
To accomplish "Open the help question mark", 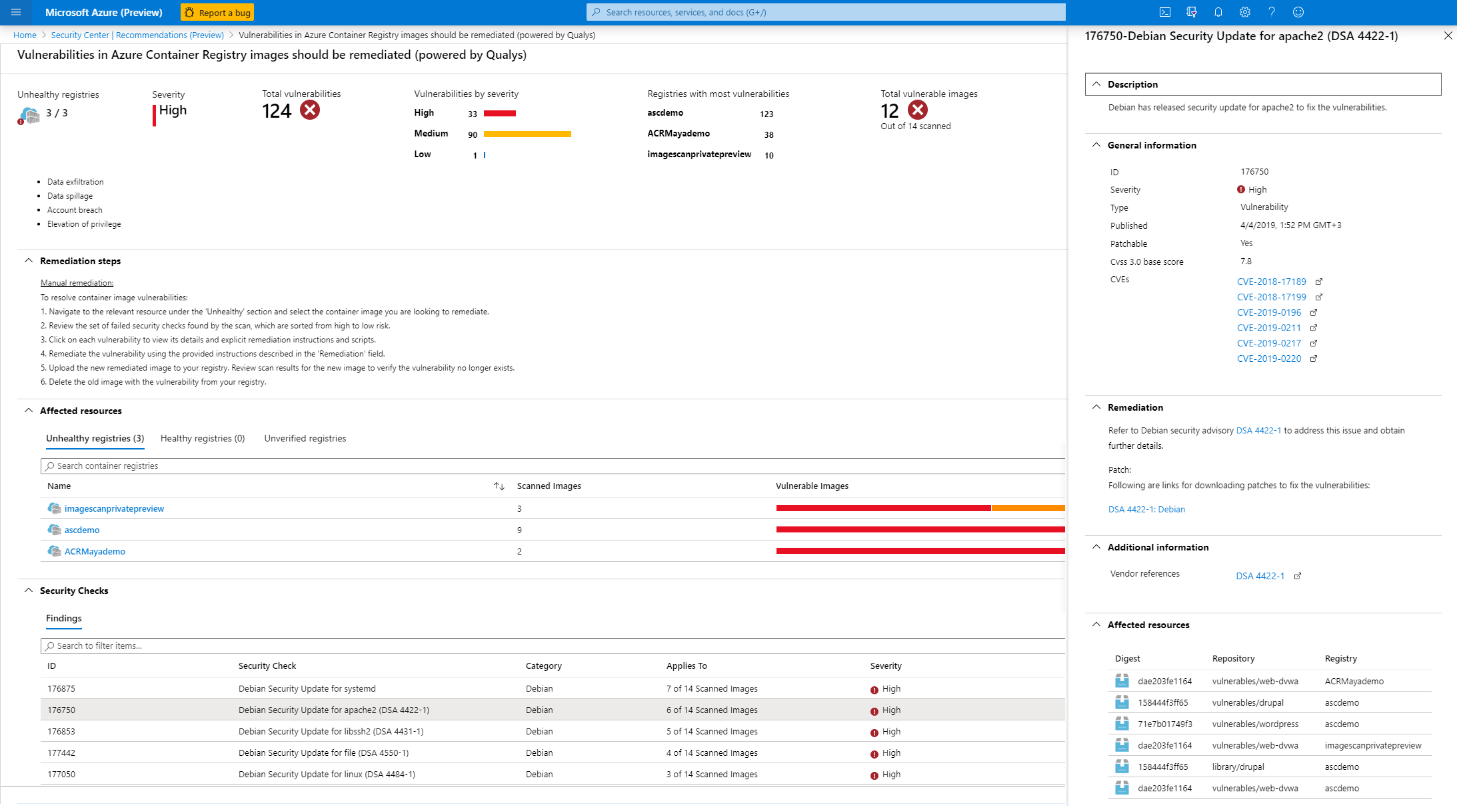I will click(1271, 12).
